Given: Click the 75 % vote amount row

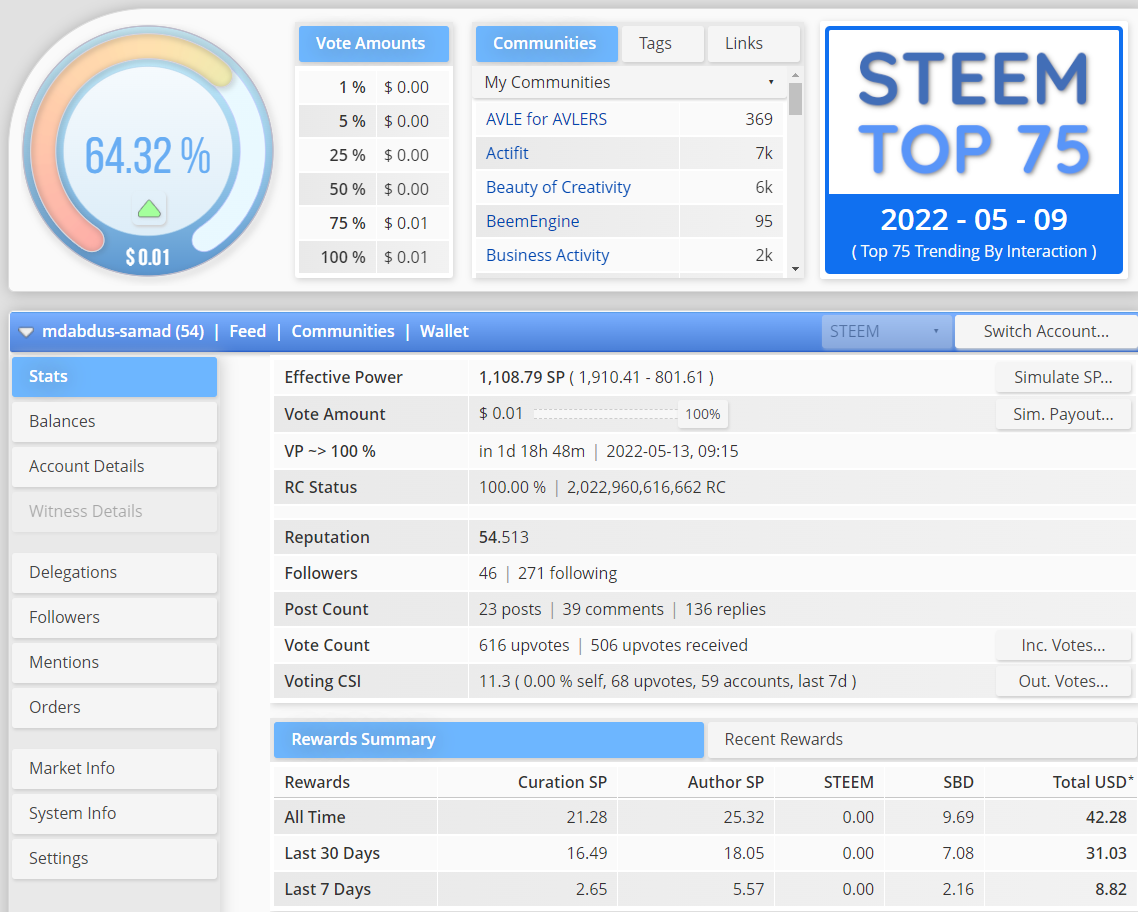Looking at the screenshot, I should click(x=374, y=223).
